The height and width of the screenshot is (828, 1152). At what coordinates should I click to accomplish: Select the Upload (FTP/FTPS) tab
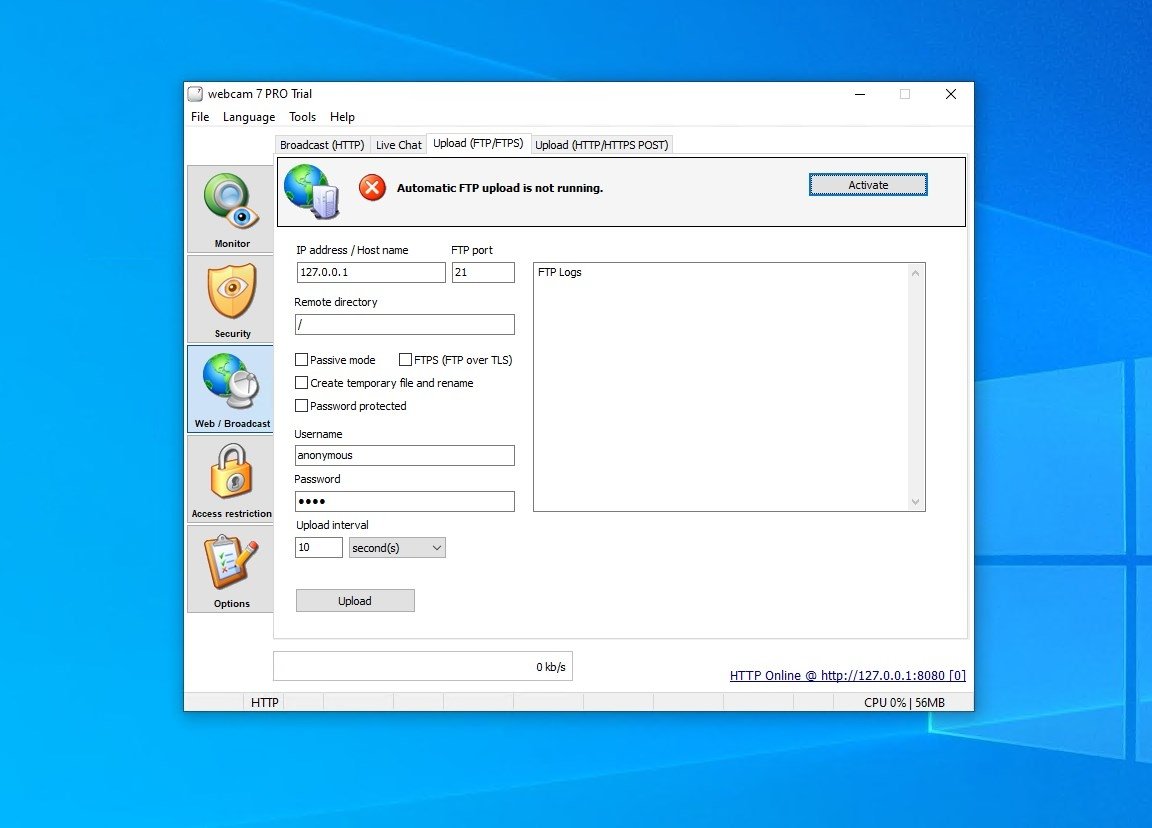[478, 143]
